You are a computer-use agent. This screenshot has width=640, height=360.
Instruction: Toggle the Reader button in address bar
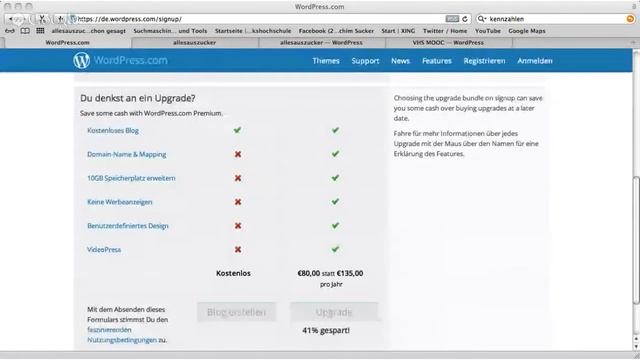(452, 19)
